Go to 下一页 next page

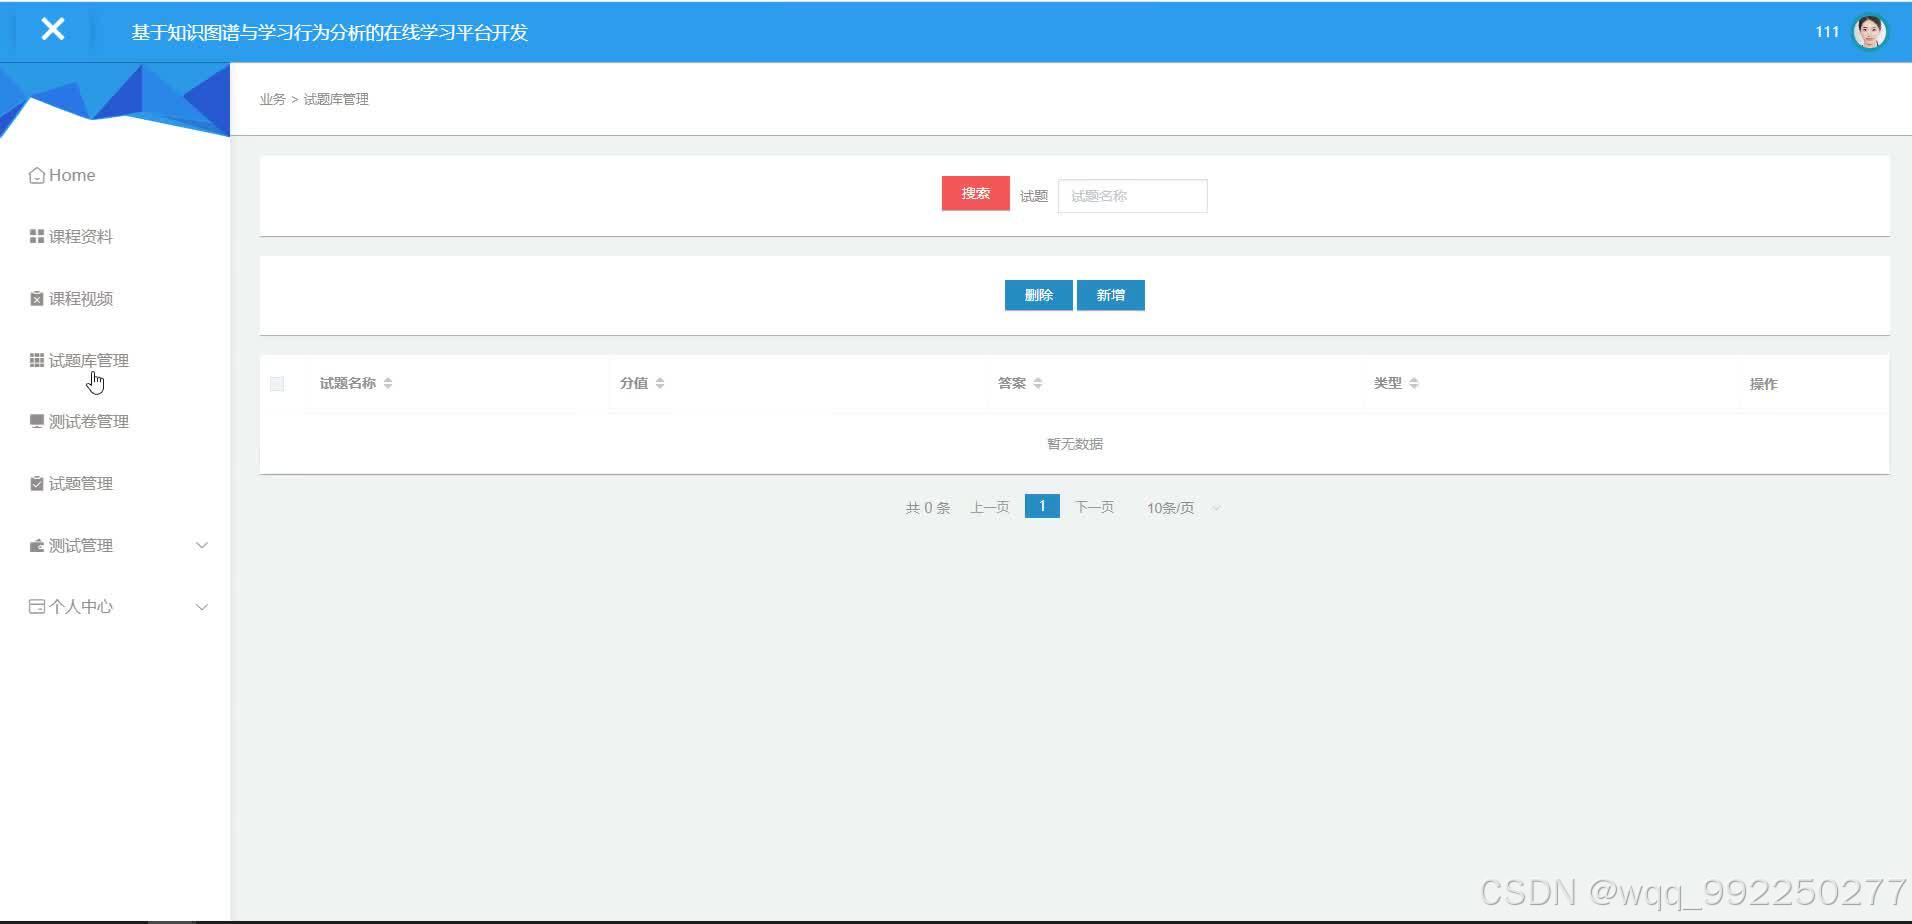pyautogui.click(x=1094, y=508)
